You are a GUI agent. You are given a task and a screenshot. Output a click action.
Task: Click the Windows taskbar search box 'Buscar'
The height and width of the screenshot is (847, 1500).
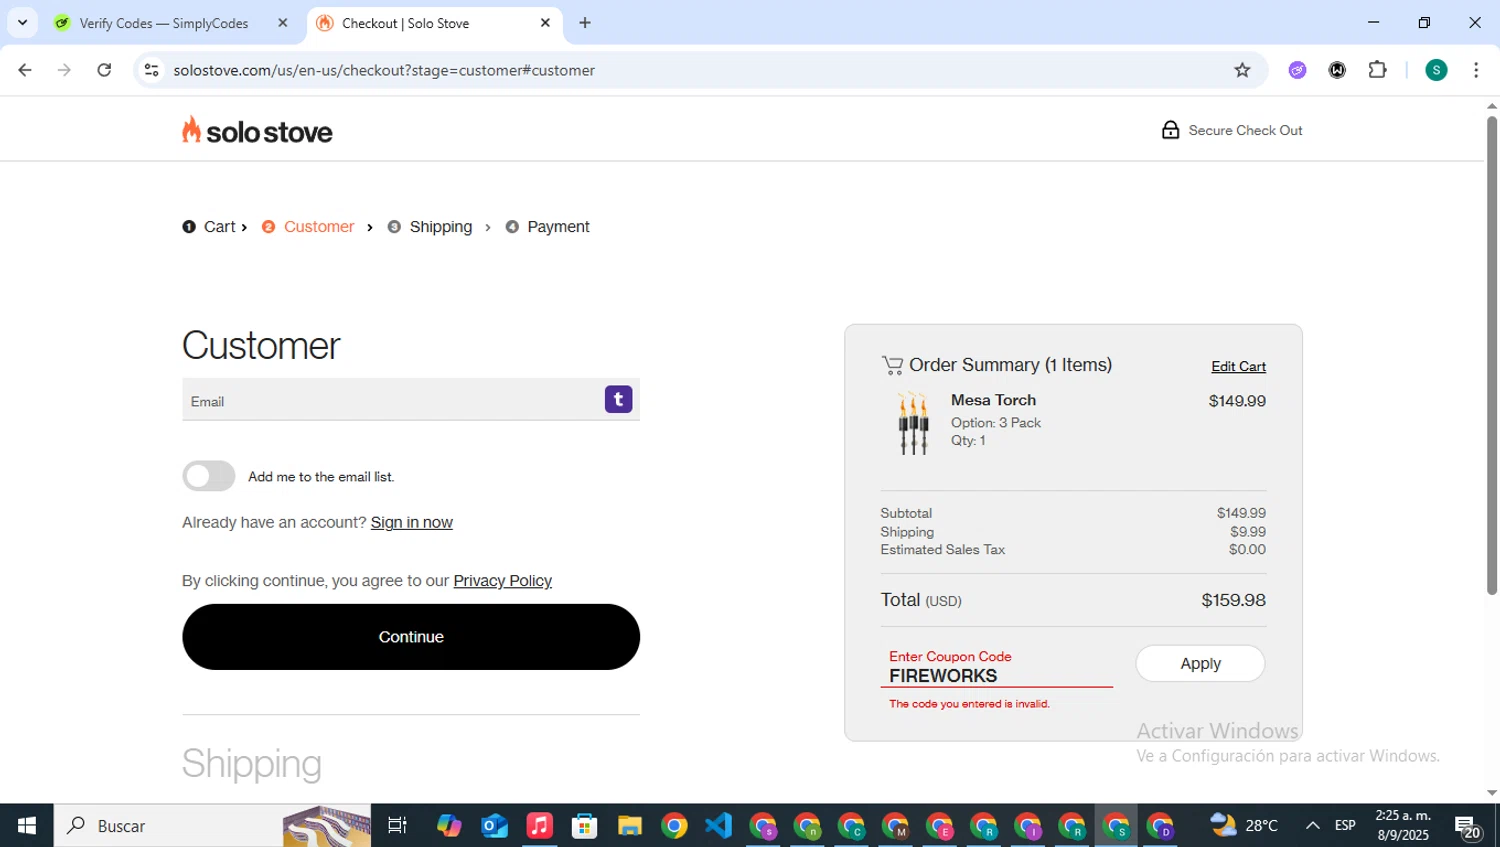click(x=212, y=826)
